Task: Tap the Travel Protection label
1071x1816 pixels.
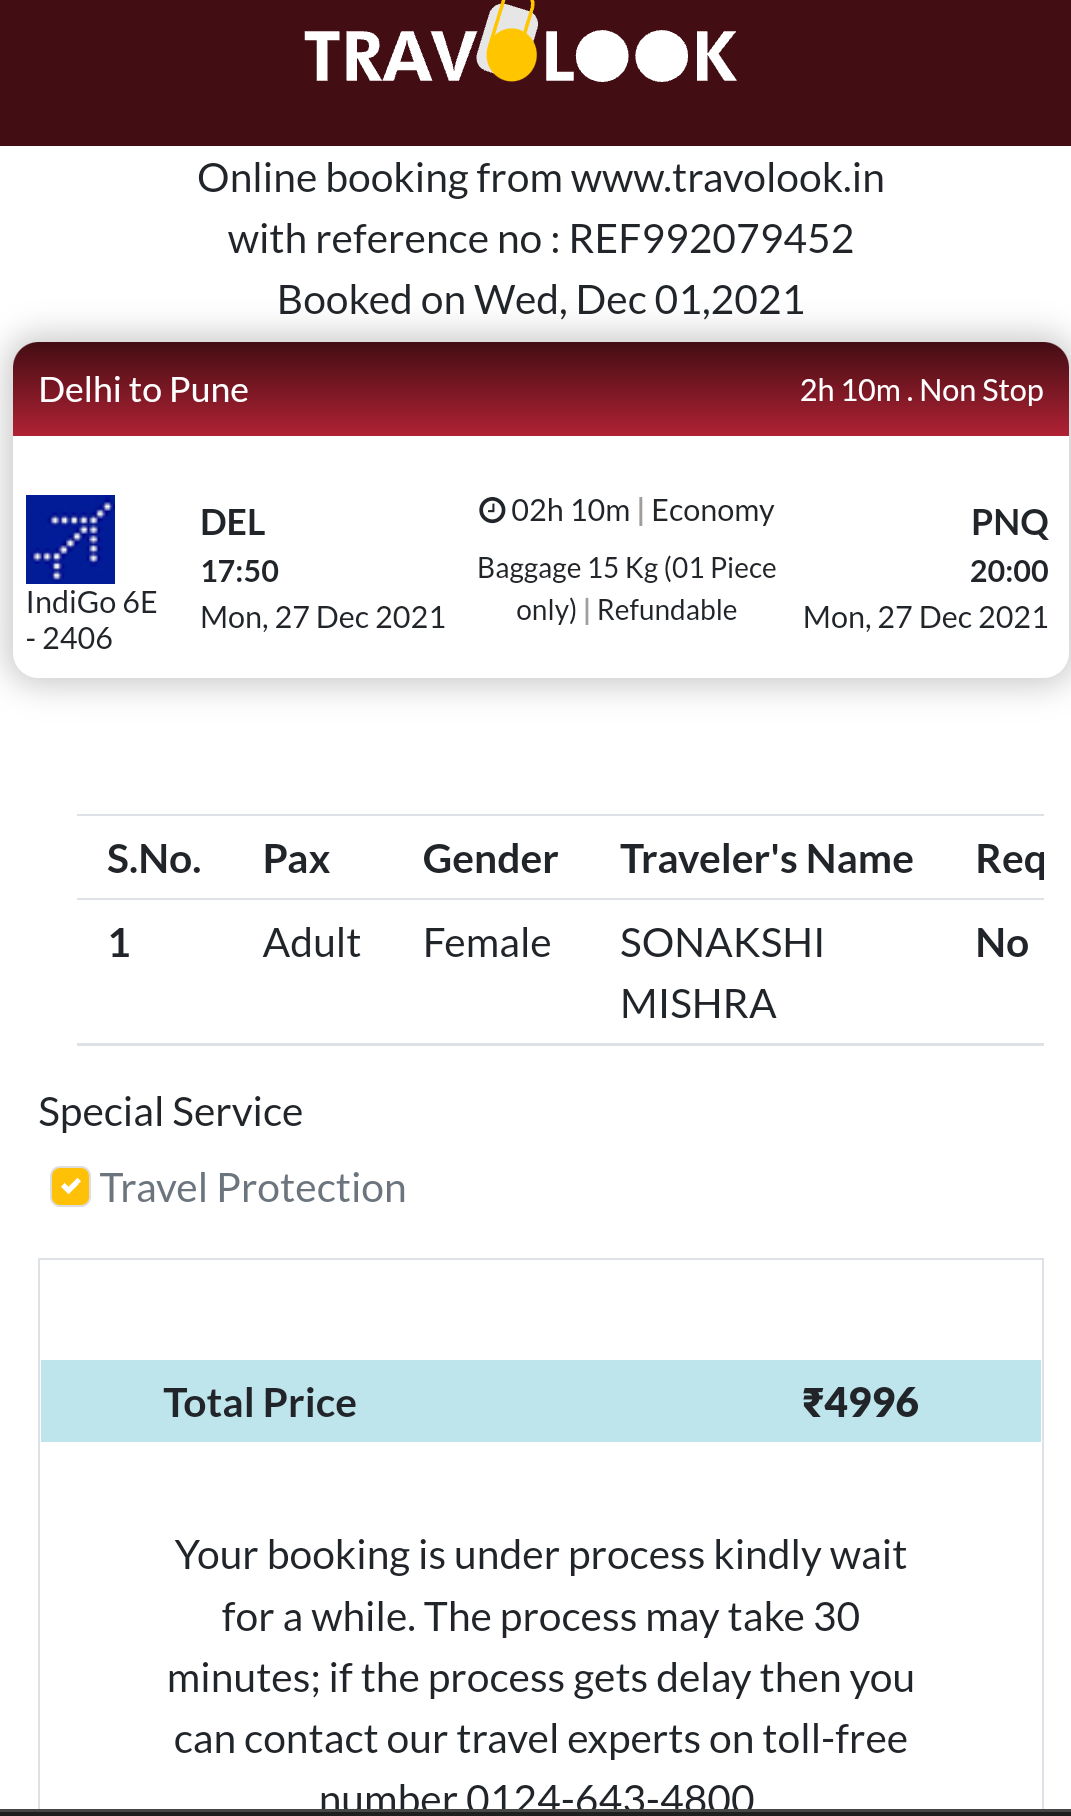Action: [253, 1188]
